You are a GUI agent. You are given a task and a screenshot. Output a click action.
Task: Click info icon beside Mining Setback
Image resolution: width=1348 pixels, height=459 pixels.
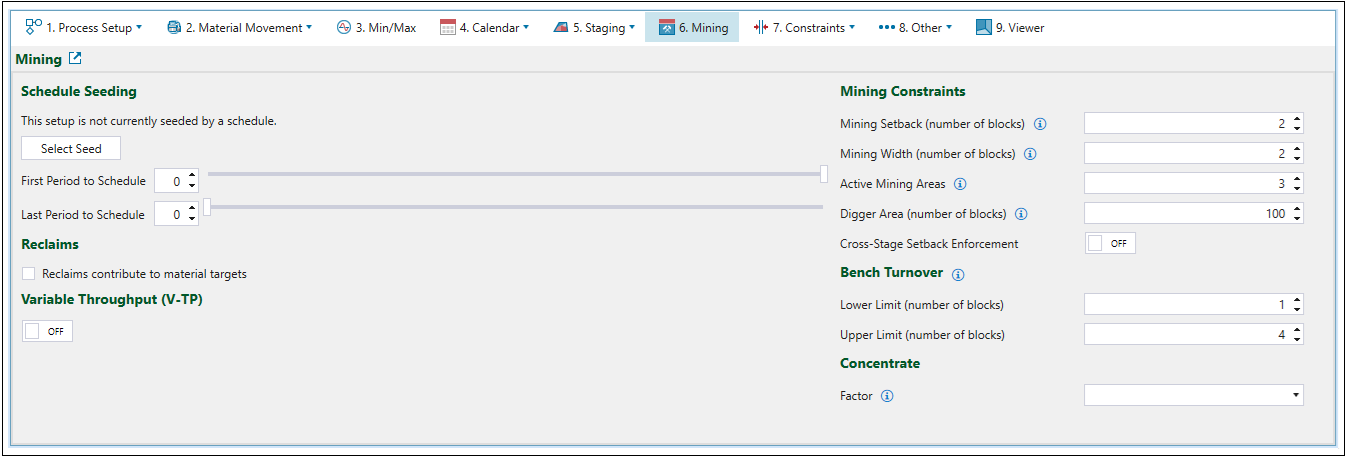(1040, 124)
